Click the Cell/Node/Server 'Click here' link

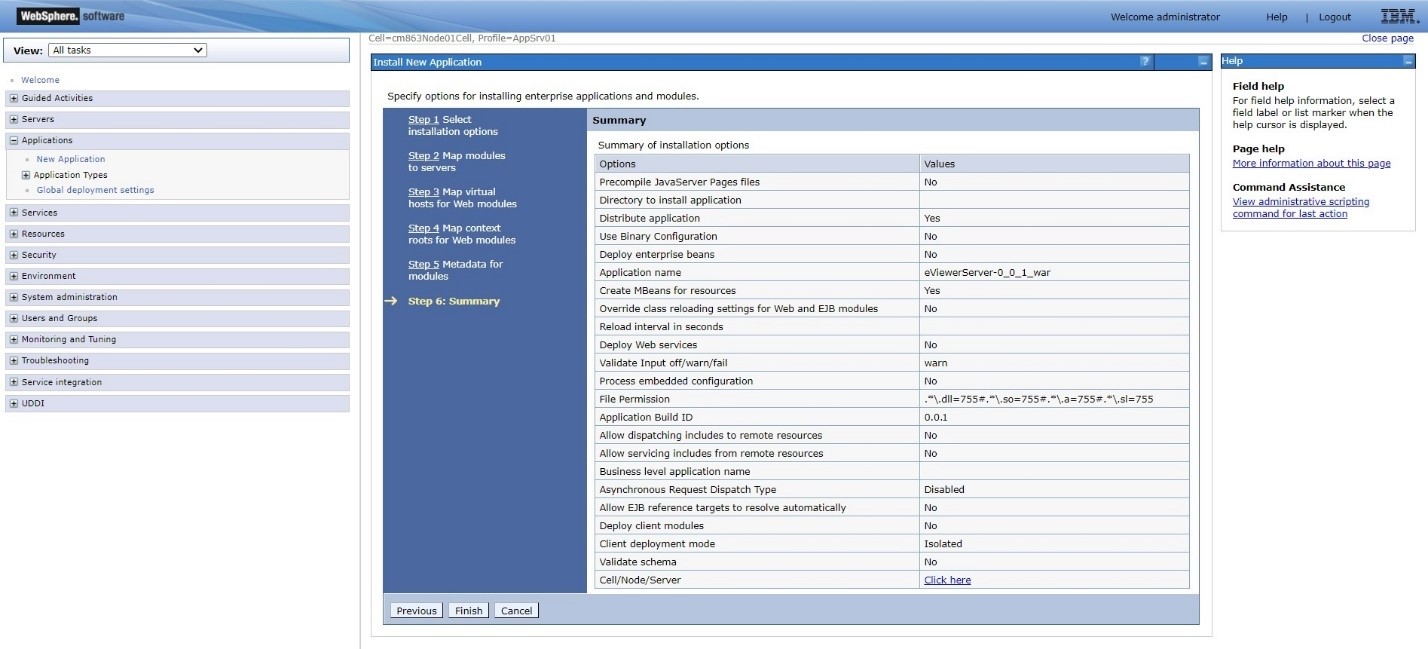coord(947,580)
